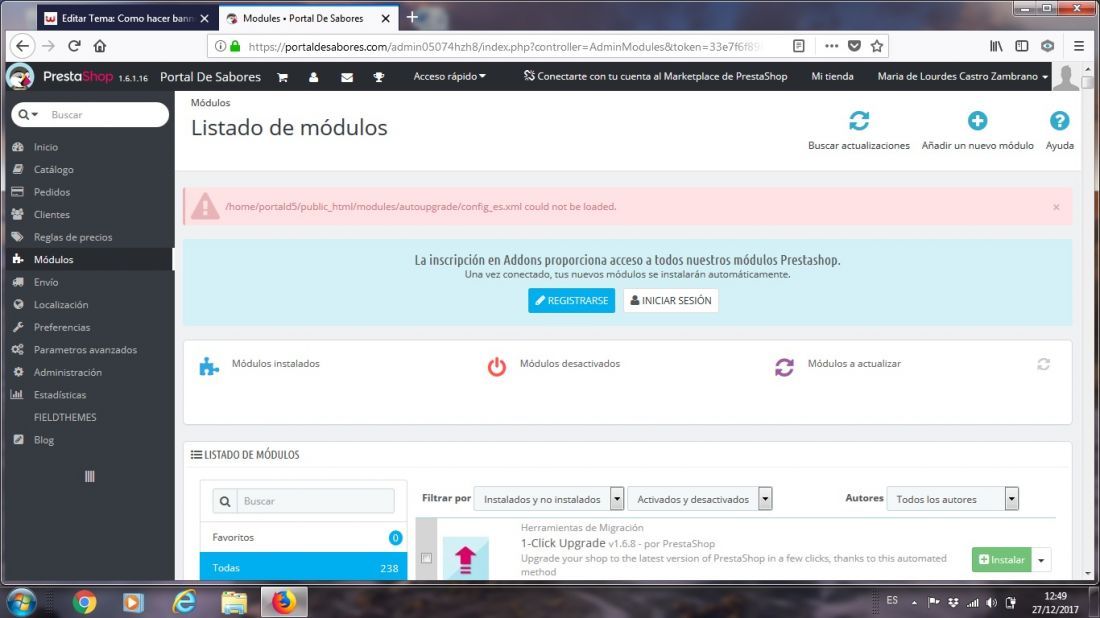The height and width of the screenshot is (618, 1100).
Task: Click the Módulos desactivados power icon
Action: [x=497, y=366]
